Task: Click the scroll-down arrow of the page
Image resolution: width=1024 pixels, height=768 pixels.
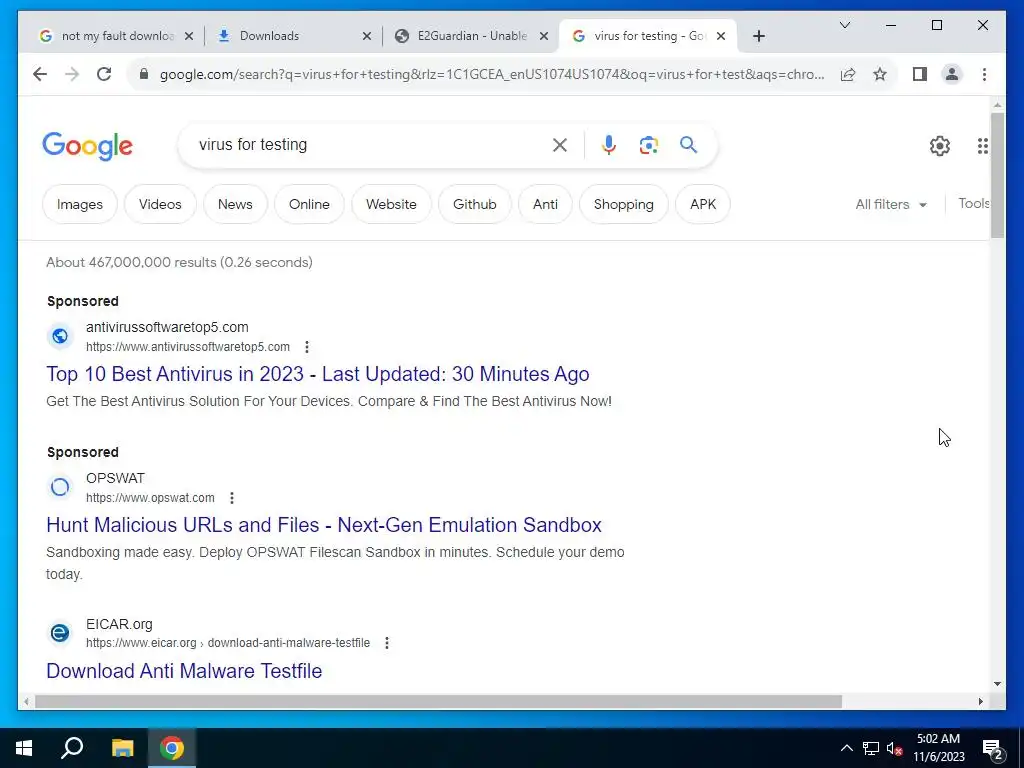Action: [997, 684]
